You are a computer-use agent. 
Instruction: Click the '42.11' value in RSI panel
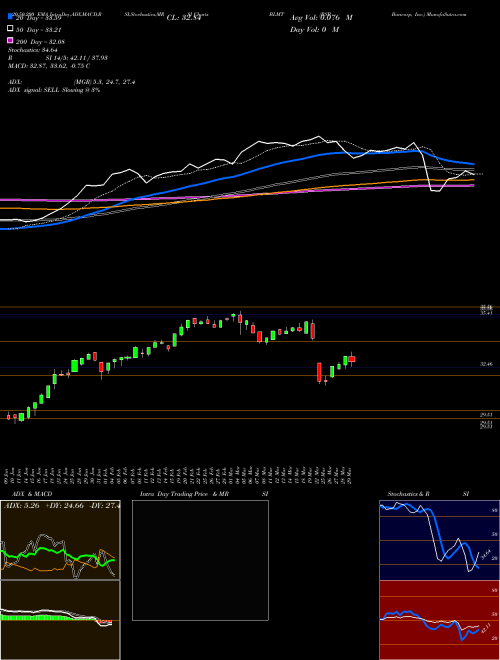484,628
